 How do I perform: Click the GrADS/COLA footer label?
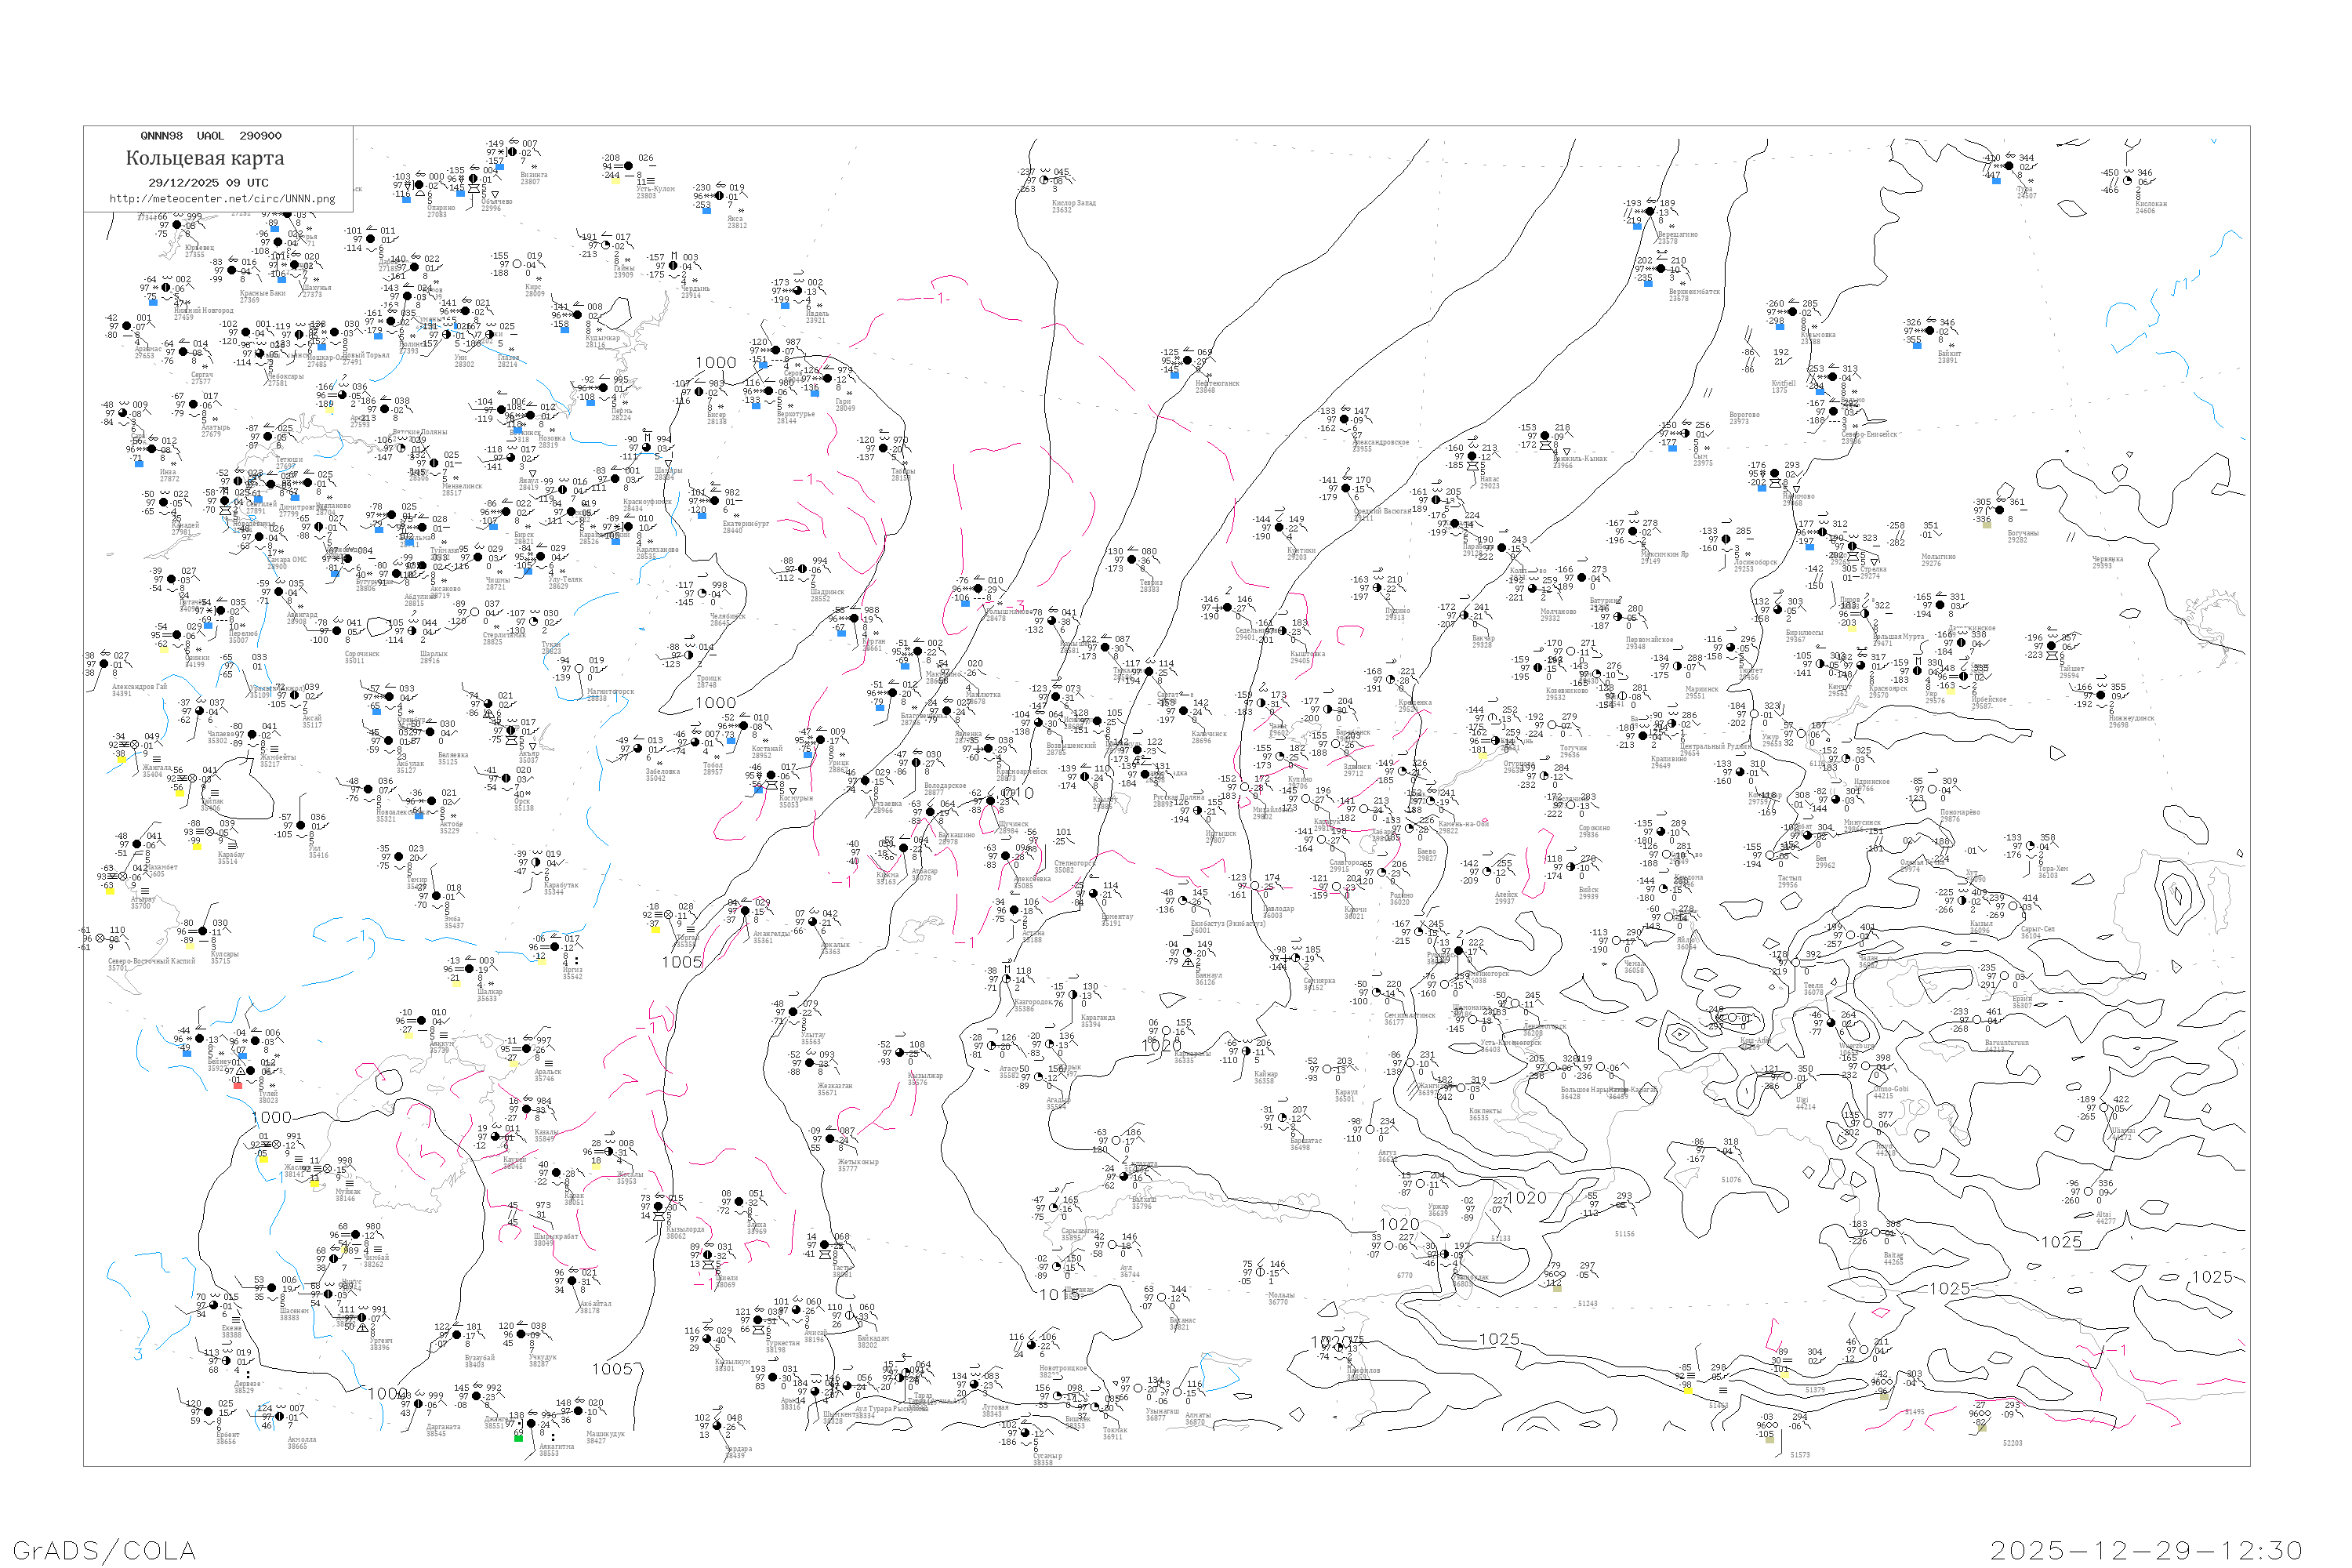(104, 1550)
